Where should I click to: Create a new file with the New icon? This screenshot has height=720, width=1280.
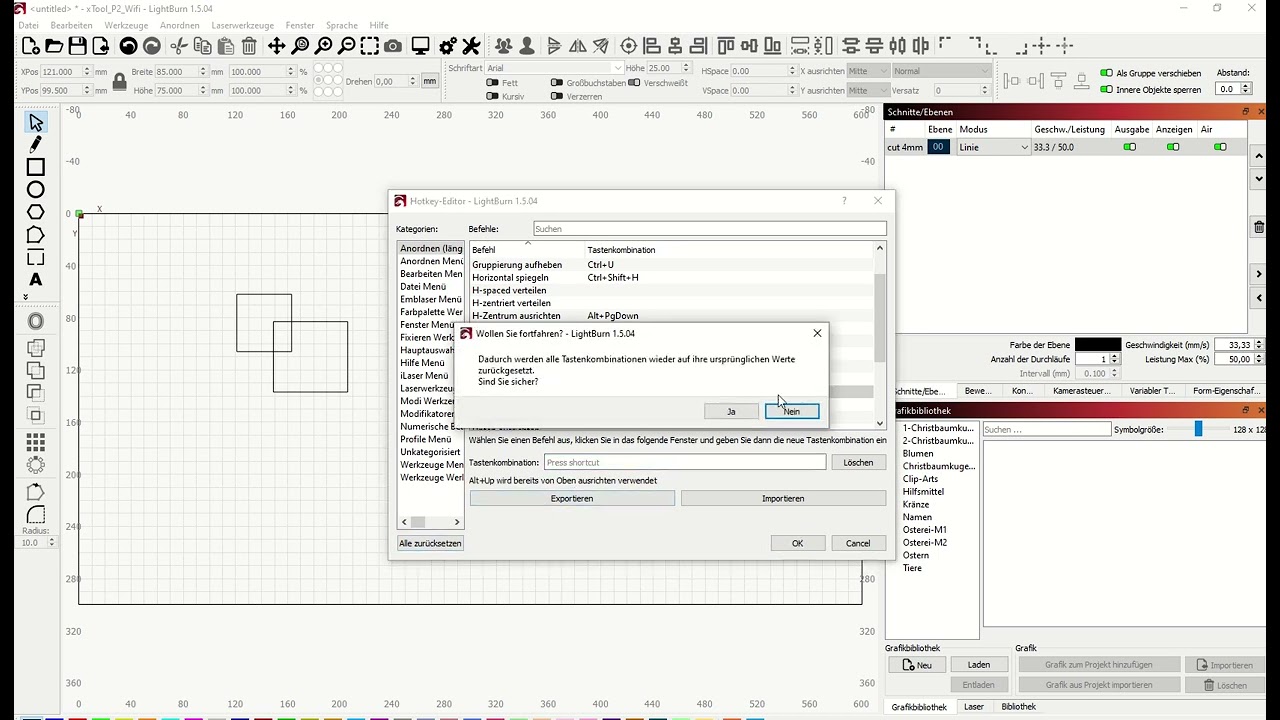tap(31, 46)
